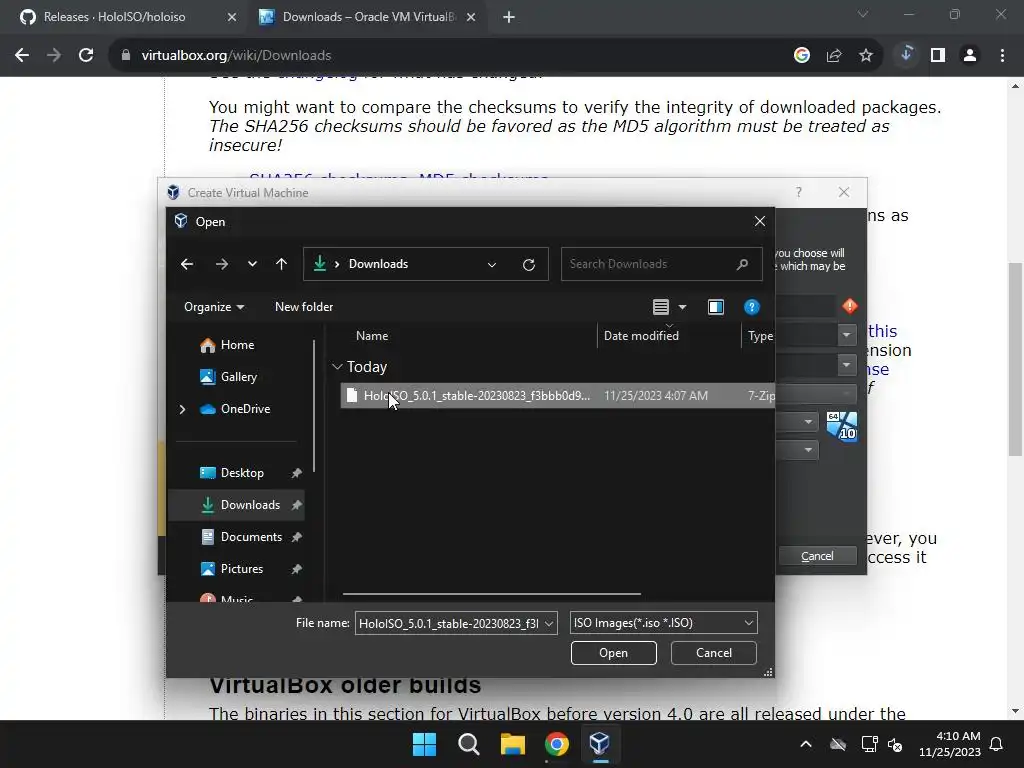Open recent locations chevron in Open dialog
Viewport: 1024px width, 768px height.
252,264
